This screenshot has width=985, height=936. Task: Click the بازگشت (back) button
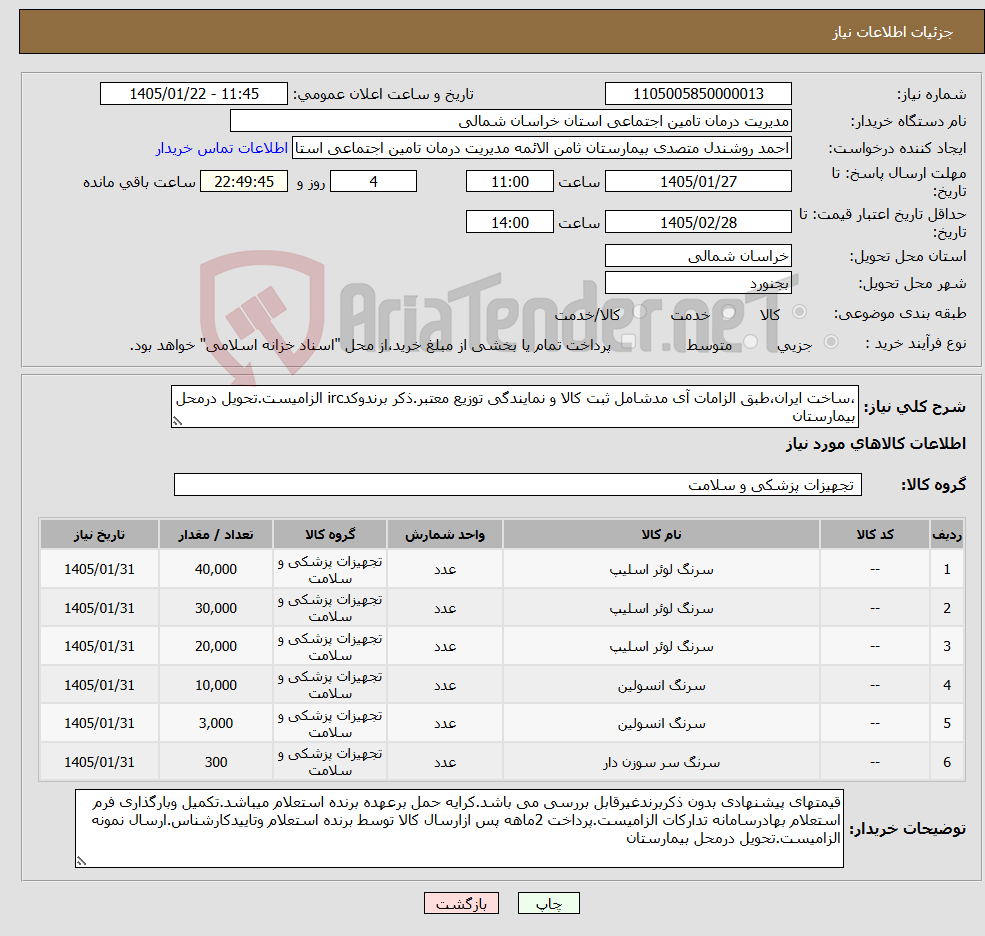tap(461, 903)
